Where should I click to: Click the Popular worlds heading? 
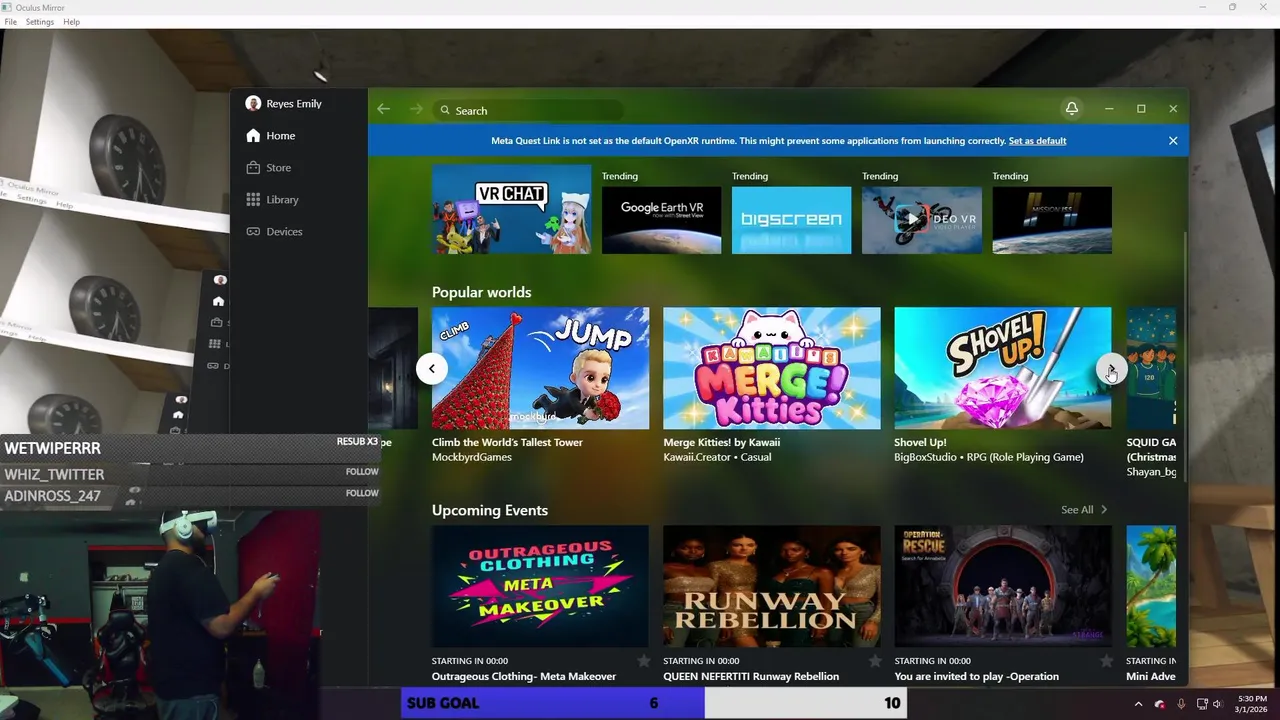tap(482, 292)
